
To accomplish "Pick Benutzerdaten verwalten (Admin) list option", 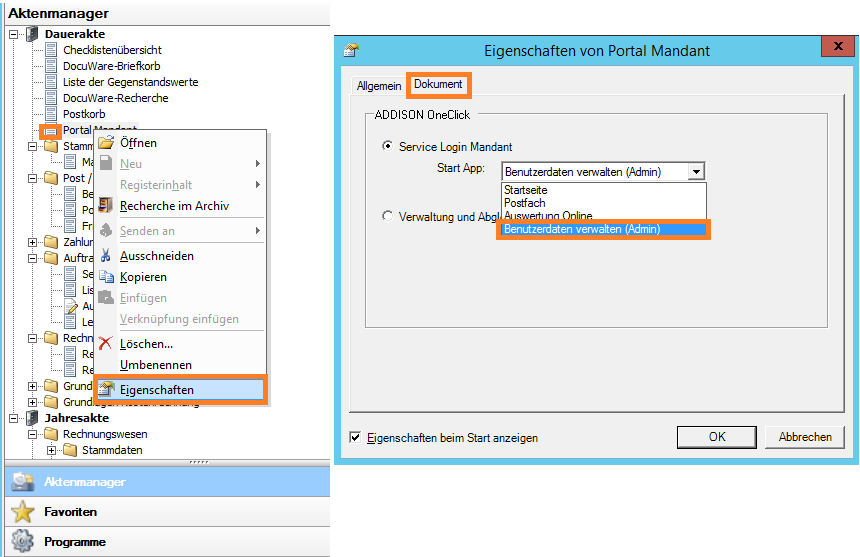I will pyautogui.click(x=604, y=229).
